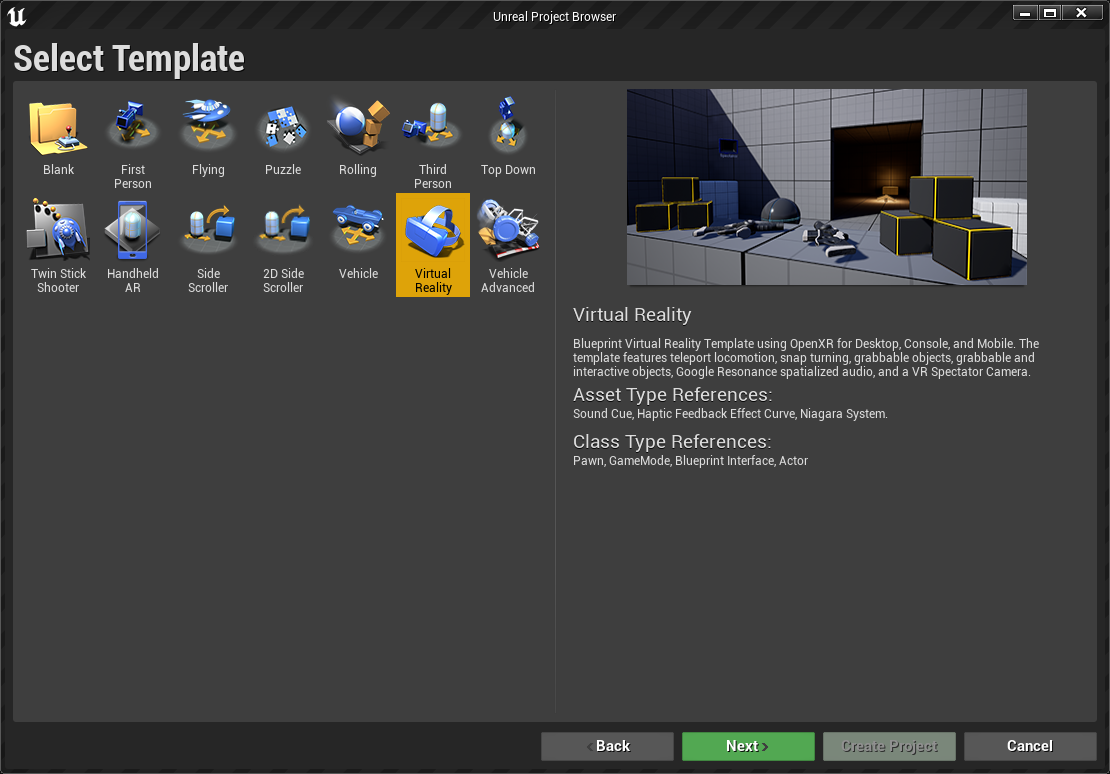Close the Unreal Project Browser window
This screenshot has width=1110, height=774.
point(1081,13)
